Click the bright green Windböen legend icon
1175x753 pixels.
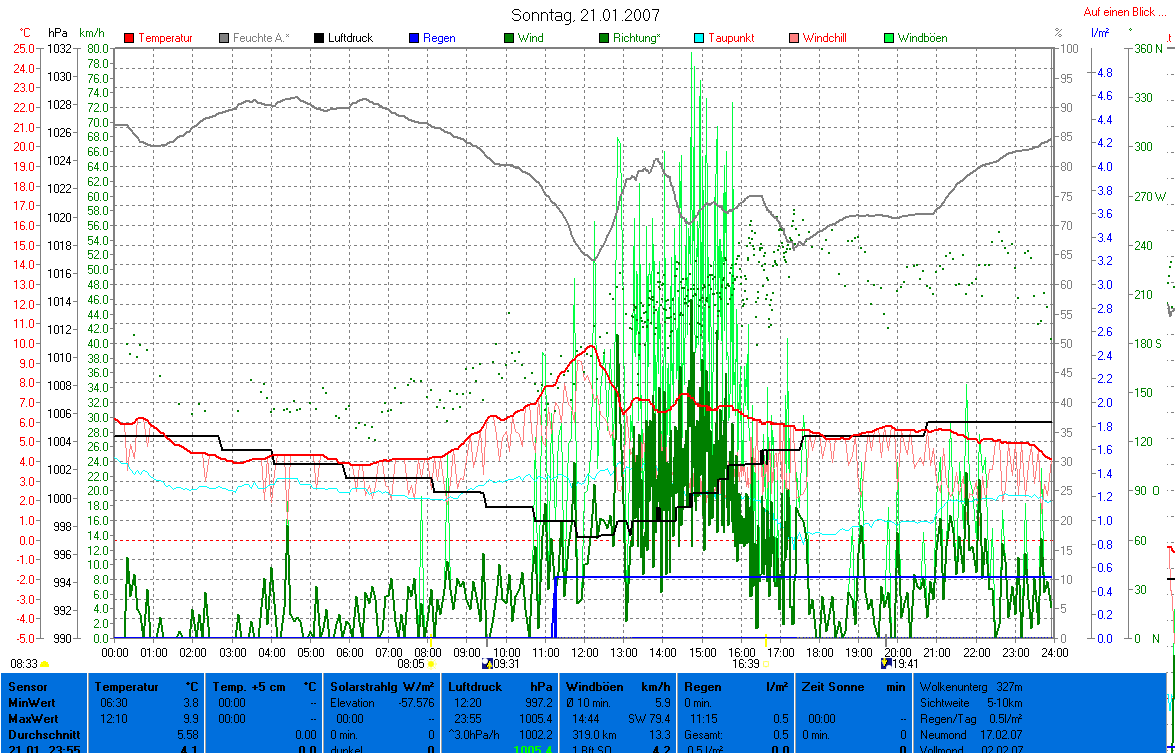(x=889, y=38)
